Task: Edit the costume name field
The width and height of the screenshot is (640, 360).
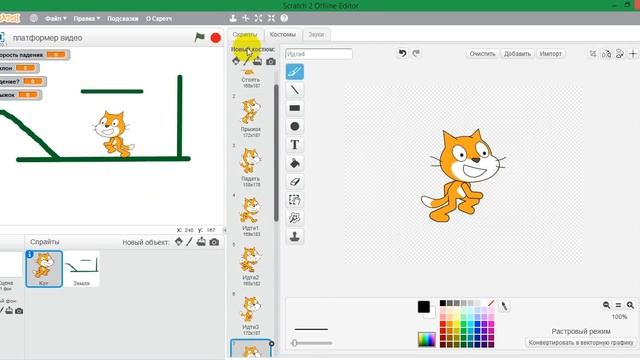Action: 319,54
